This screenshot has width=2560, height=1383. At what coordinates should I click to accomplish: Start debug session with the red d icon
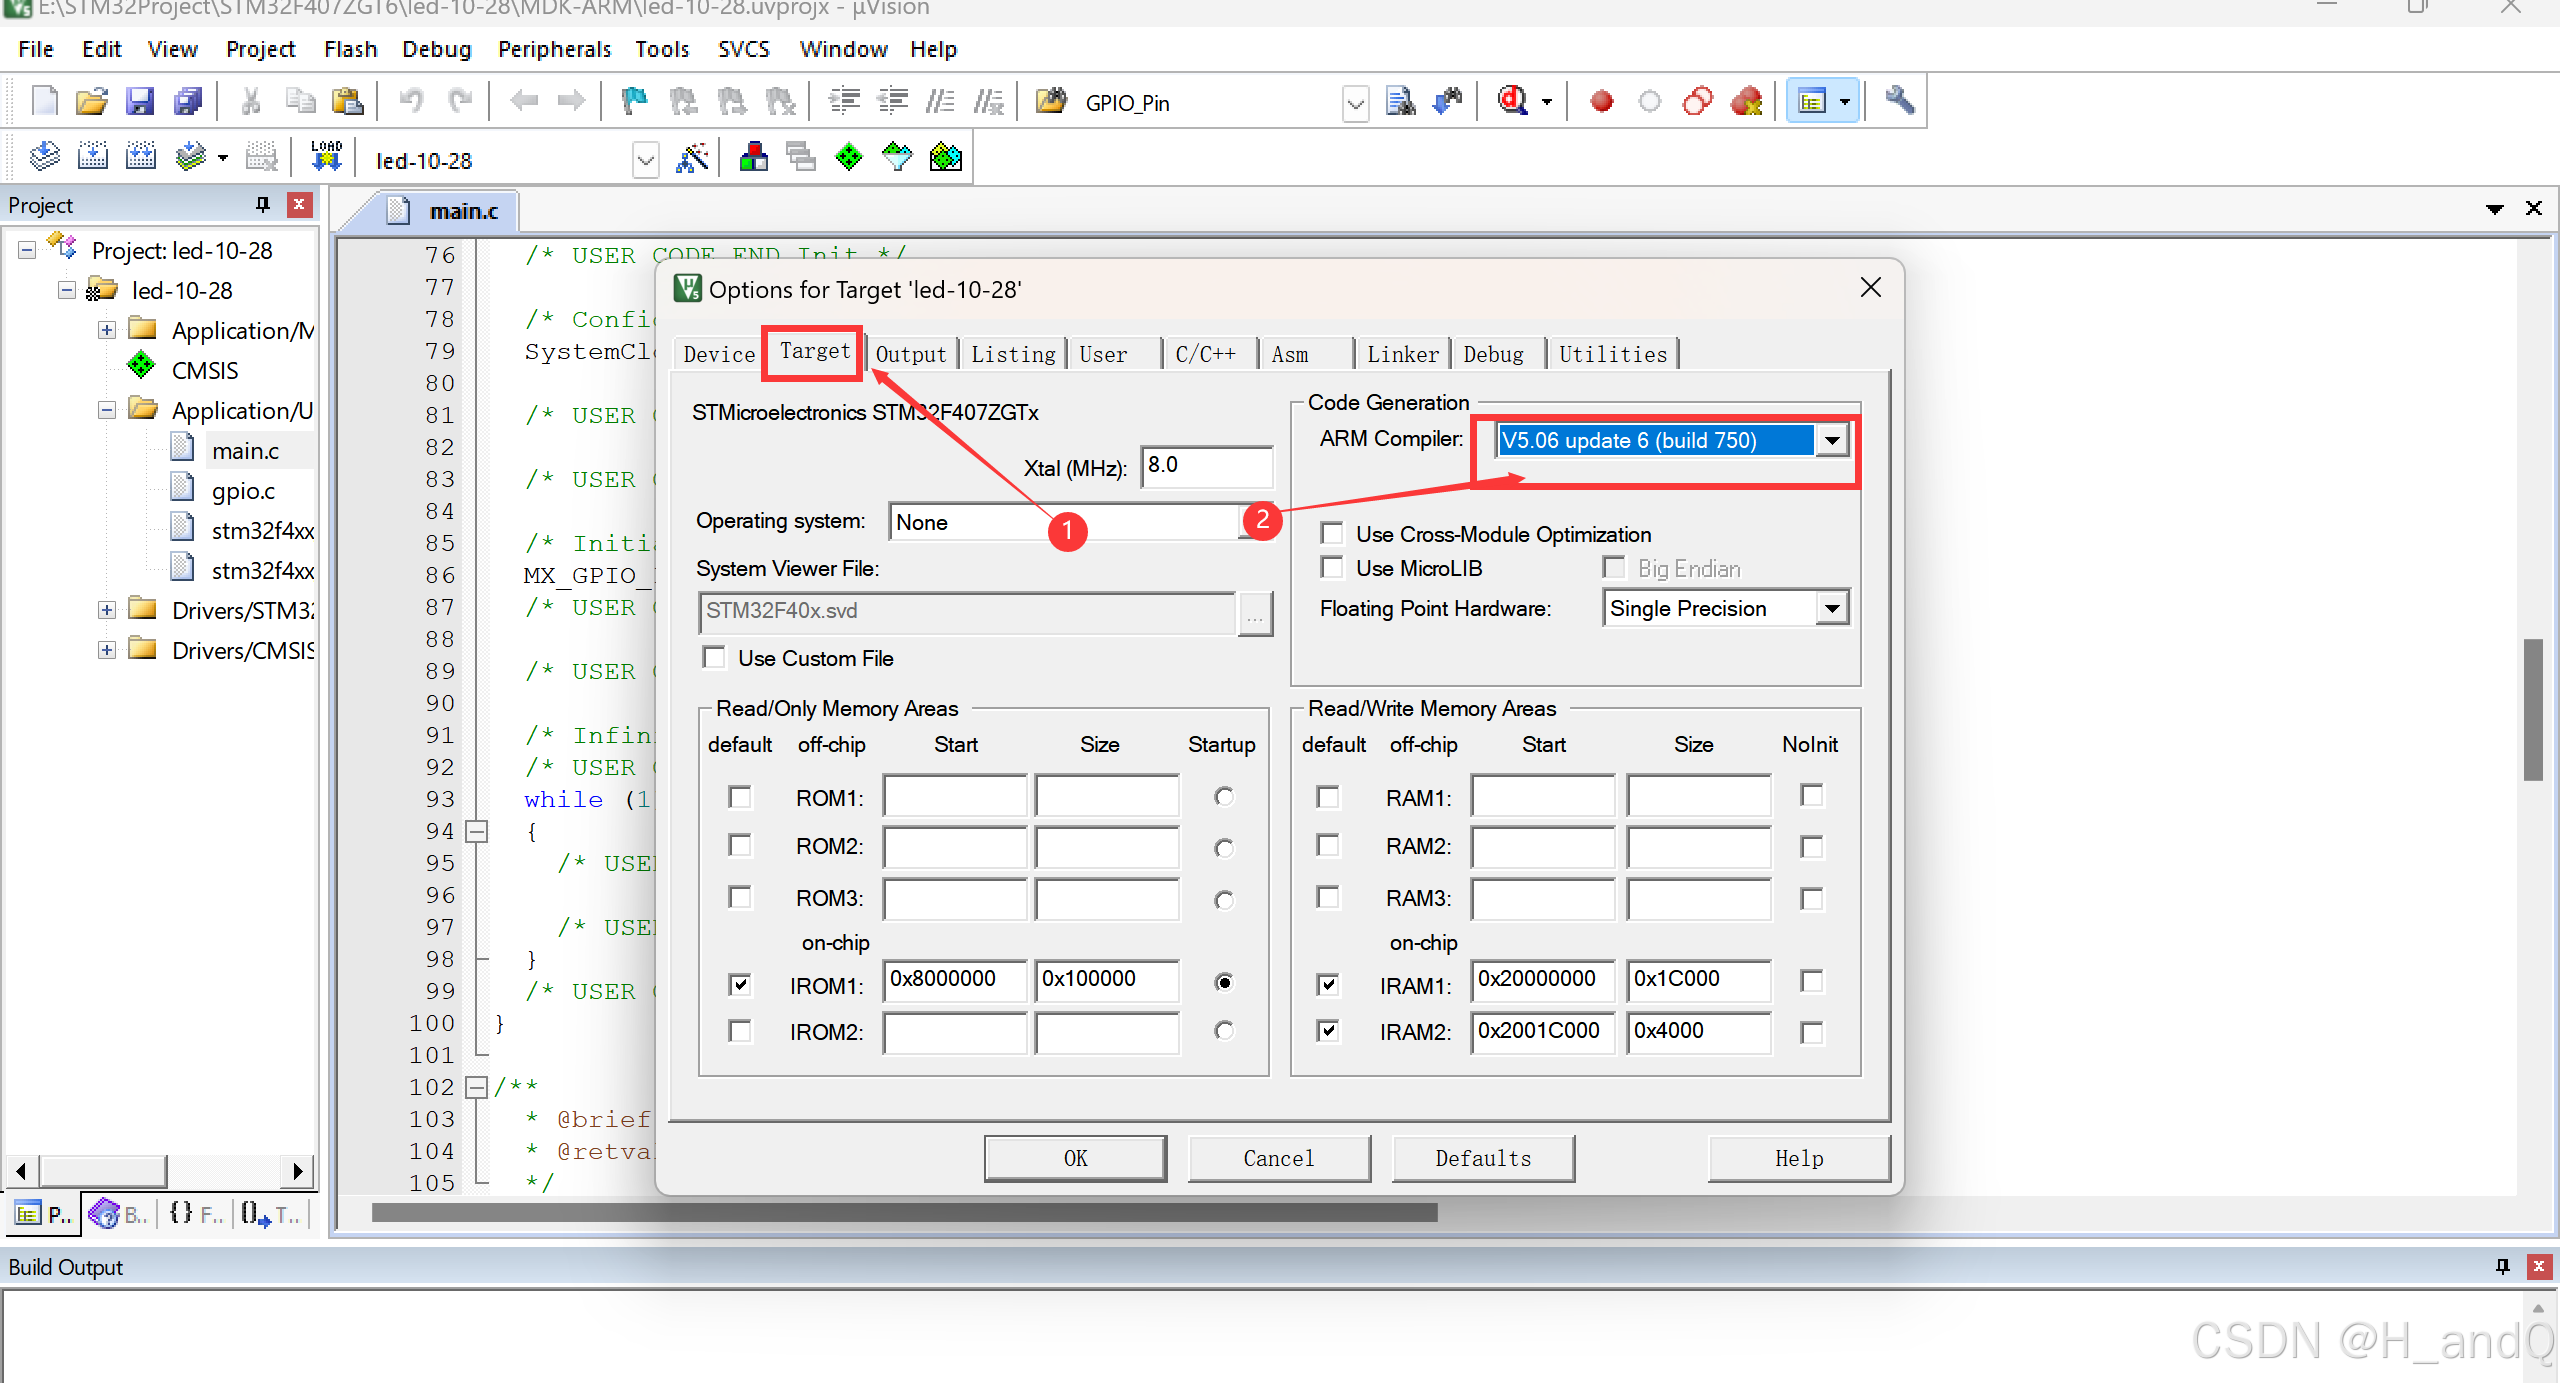(x=1512, y=101)
